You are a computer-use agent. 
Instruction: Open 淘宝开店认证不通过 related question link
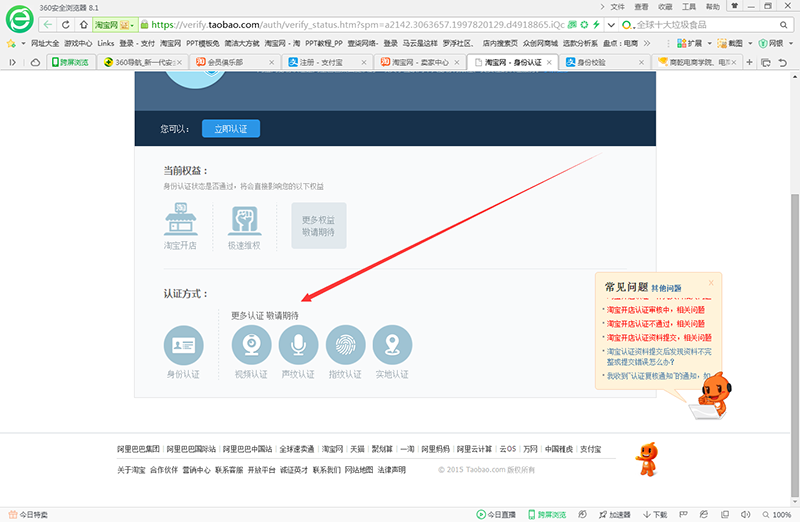[656, 324]
